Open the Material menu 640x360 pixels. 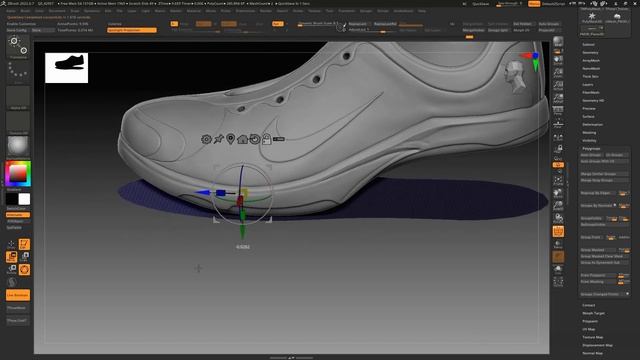click(x=193, y=11)
